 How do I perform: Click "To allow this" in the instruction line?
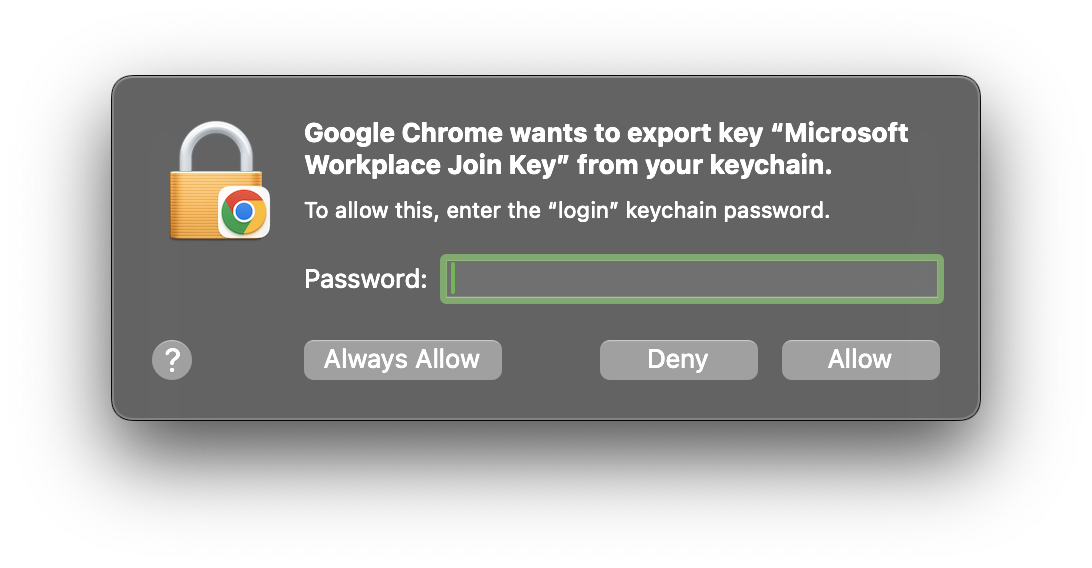369,211
